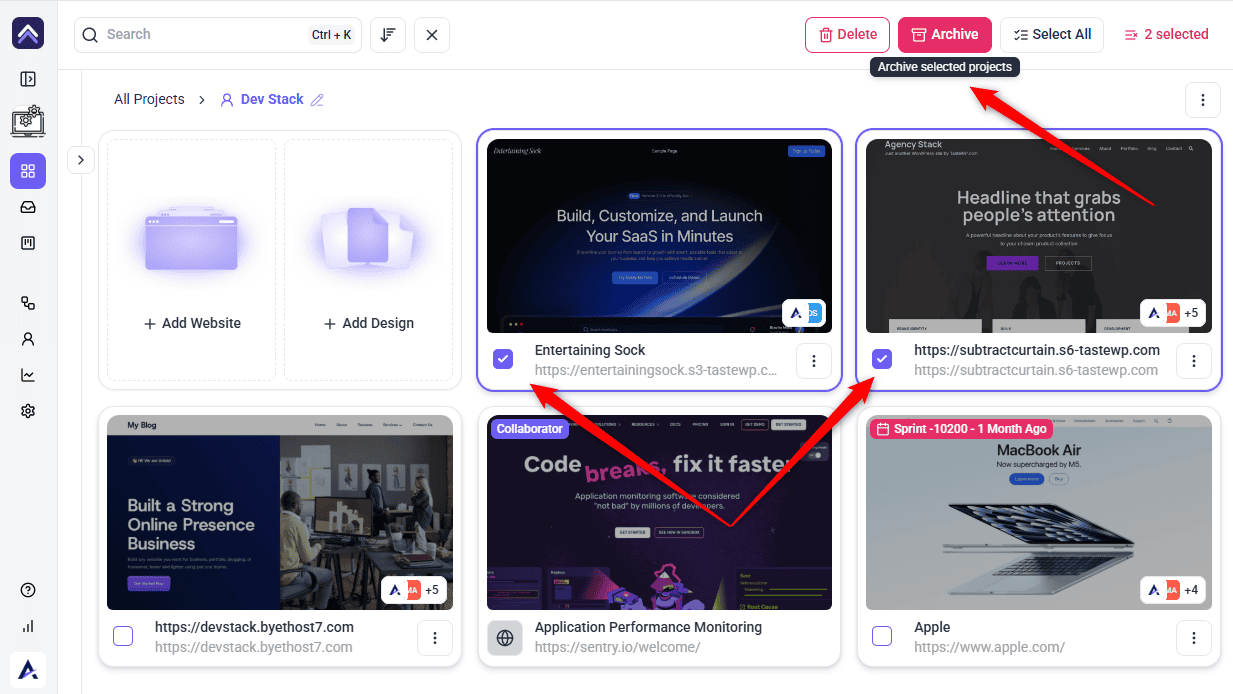The width and height of the screenshot is (1233, 694).
Task: Click the Entertaining Sock title
Action: click(x=590, y=350)
